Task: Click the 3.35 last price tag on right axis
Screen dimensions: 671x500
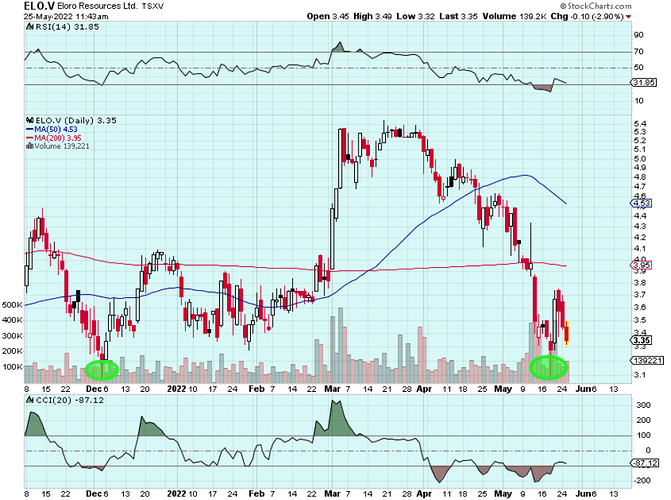Action: point(642,340)
